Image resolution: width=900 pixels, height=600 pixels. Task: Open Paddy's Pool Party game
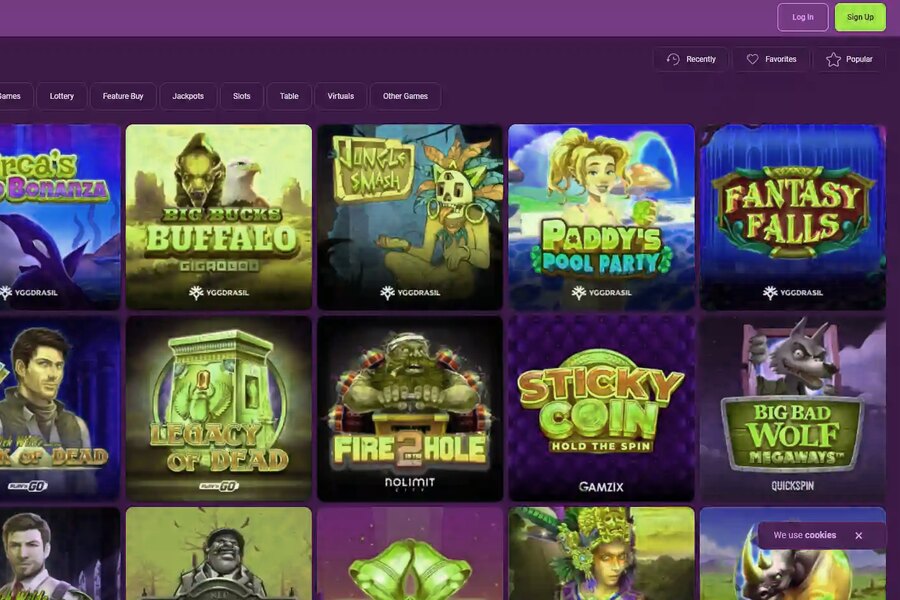click(602, 217)
